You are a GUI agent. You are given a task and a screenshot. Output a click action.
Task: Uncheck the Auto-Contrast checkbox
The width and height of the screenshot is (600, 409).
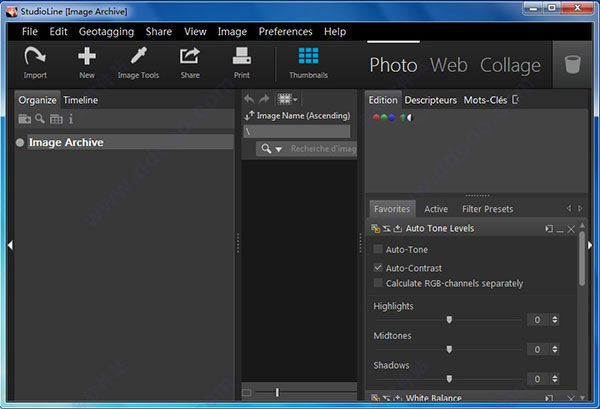pyautogui.click(x=378, y=268)
